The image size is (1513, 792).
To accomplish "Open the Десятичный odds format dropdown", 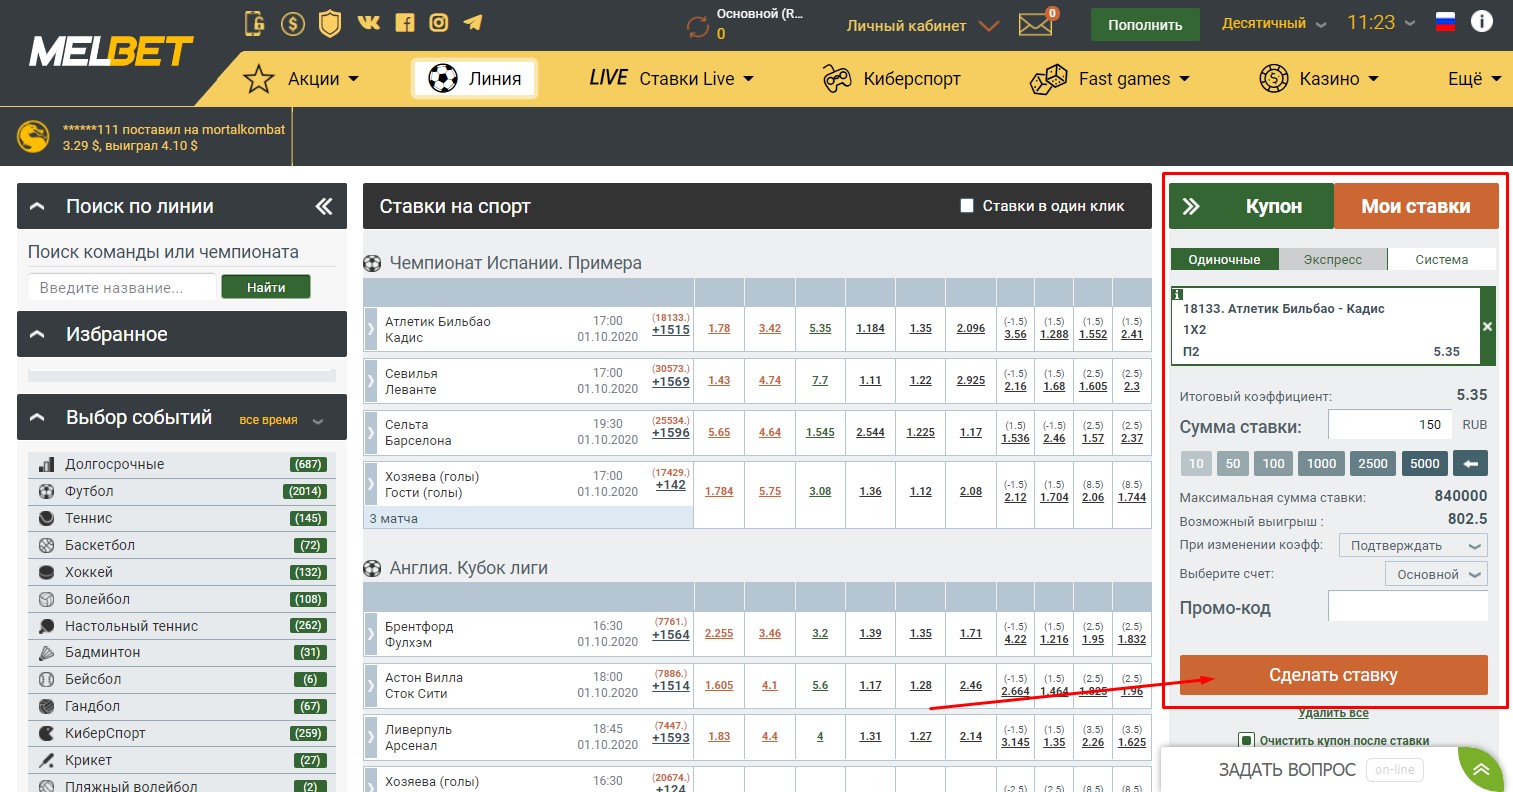I will pos(1274,23).
